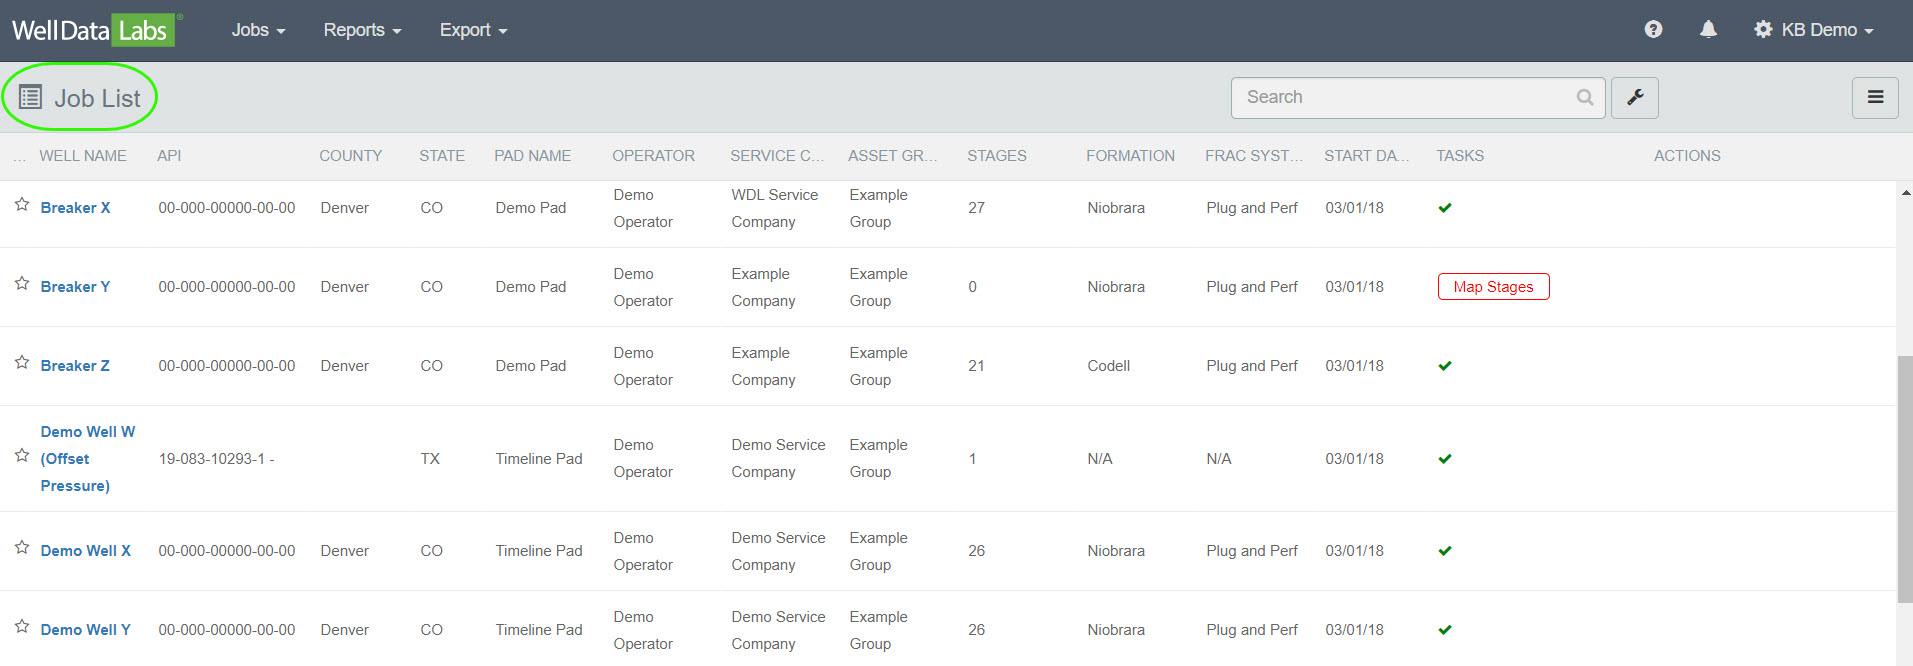Click the vertical scrollbar thumb
The width and height of the screenshot is (1913, 666).
(1904, 480)
